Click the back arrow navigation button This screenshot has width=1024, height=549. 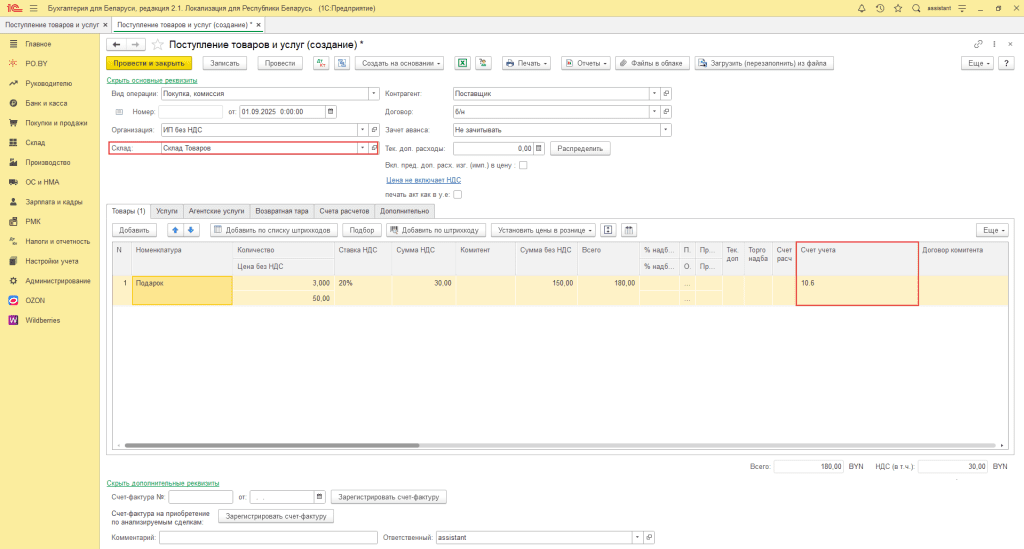(x=116, y=44)
